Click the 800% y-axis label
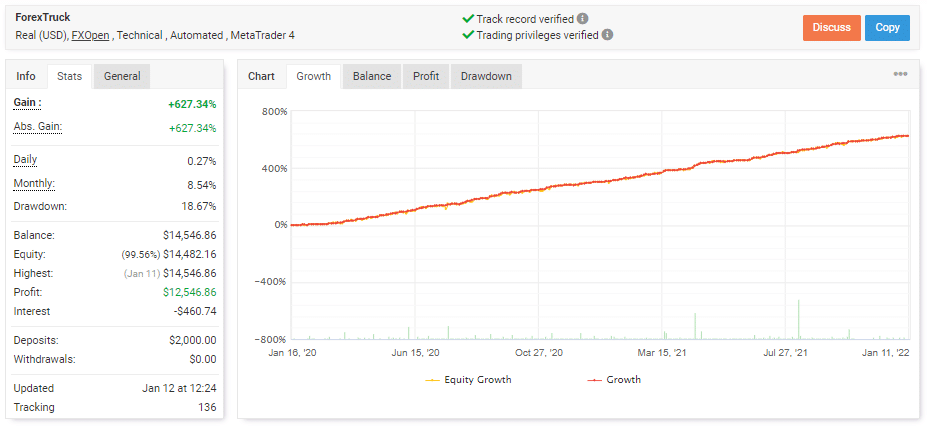This screenshot has width=927, height=426. (x=274, y=112)
